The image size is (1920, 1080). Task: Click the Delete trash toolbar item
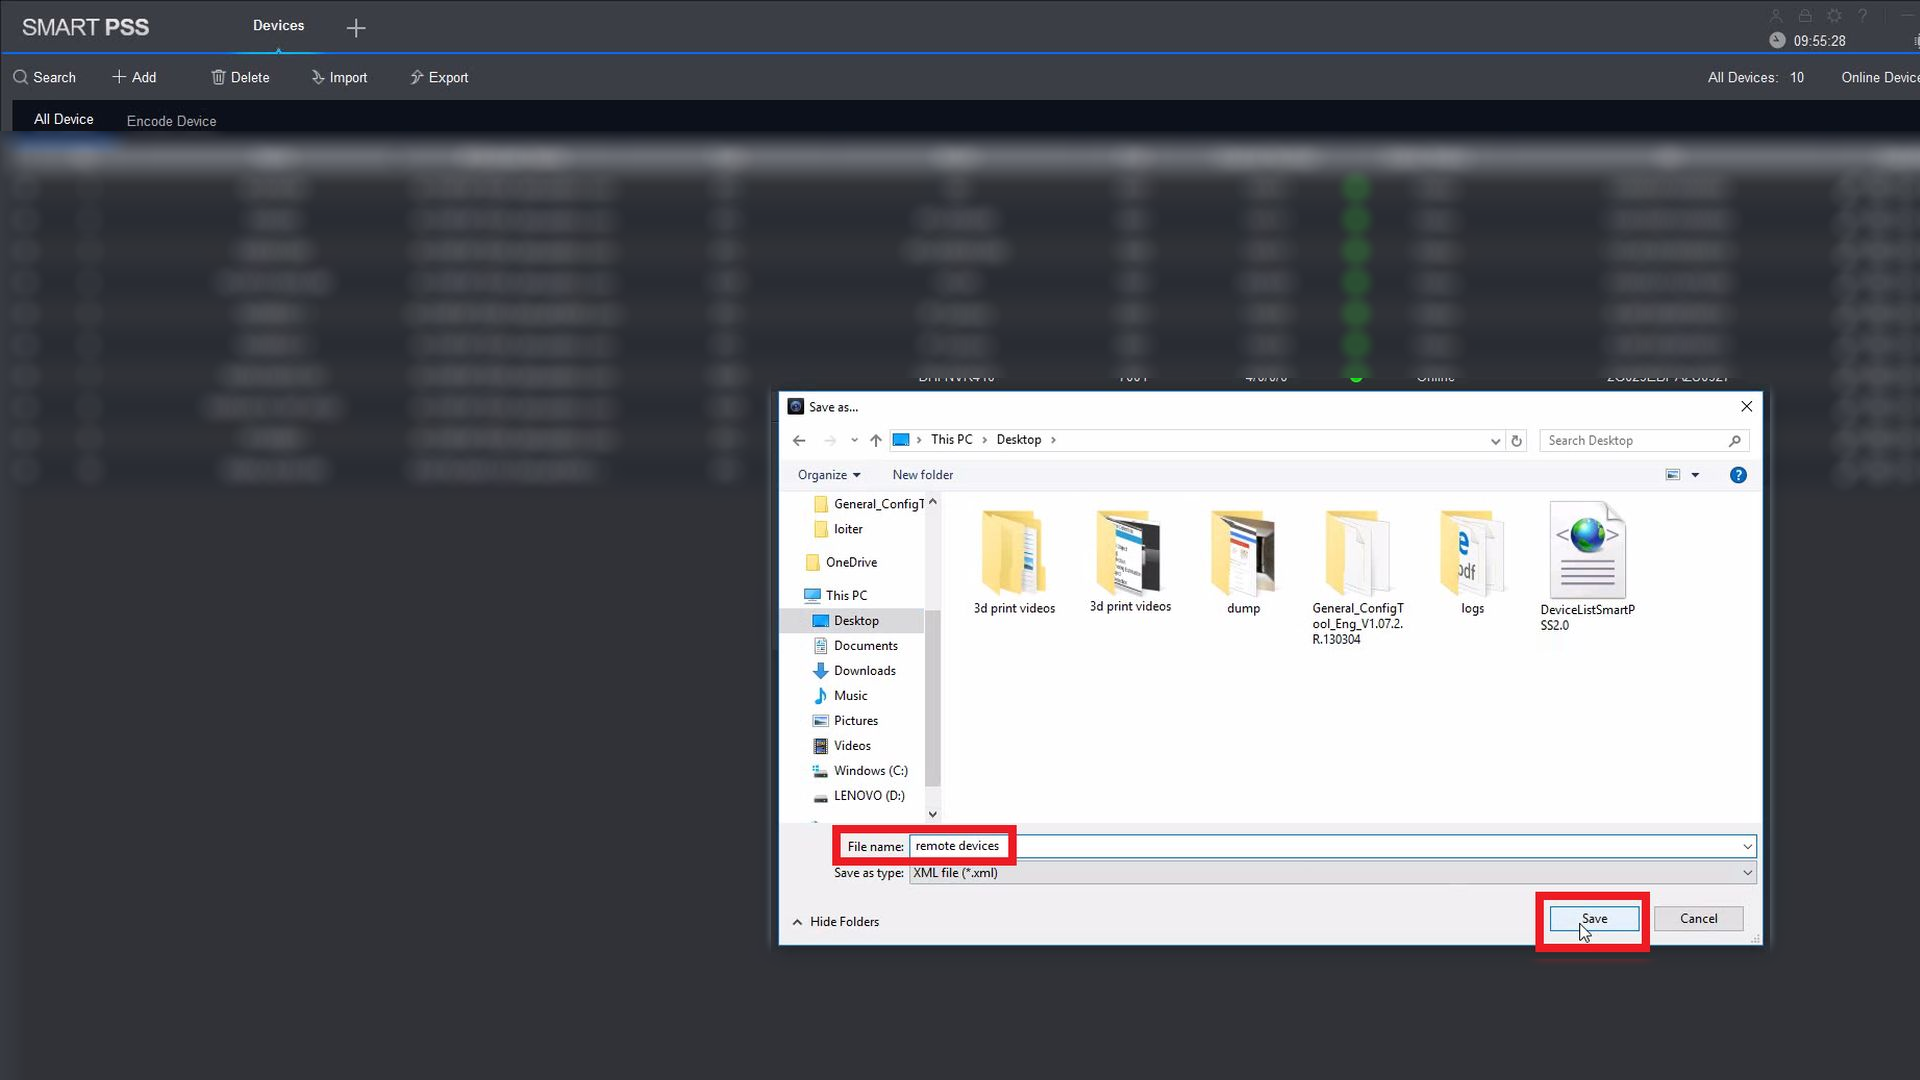click(x=240, y=77)
